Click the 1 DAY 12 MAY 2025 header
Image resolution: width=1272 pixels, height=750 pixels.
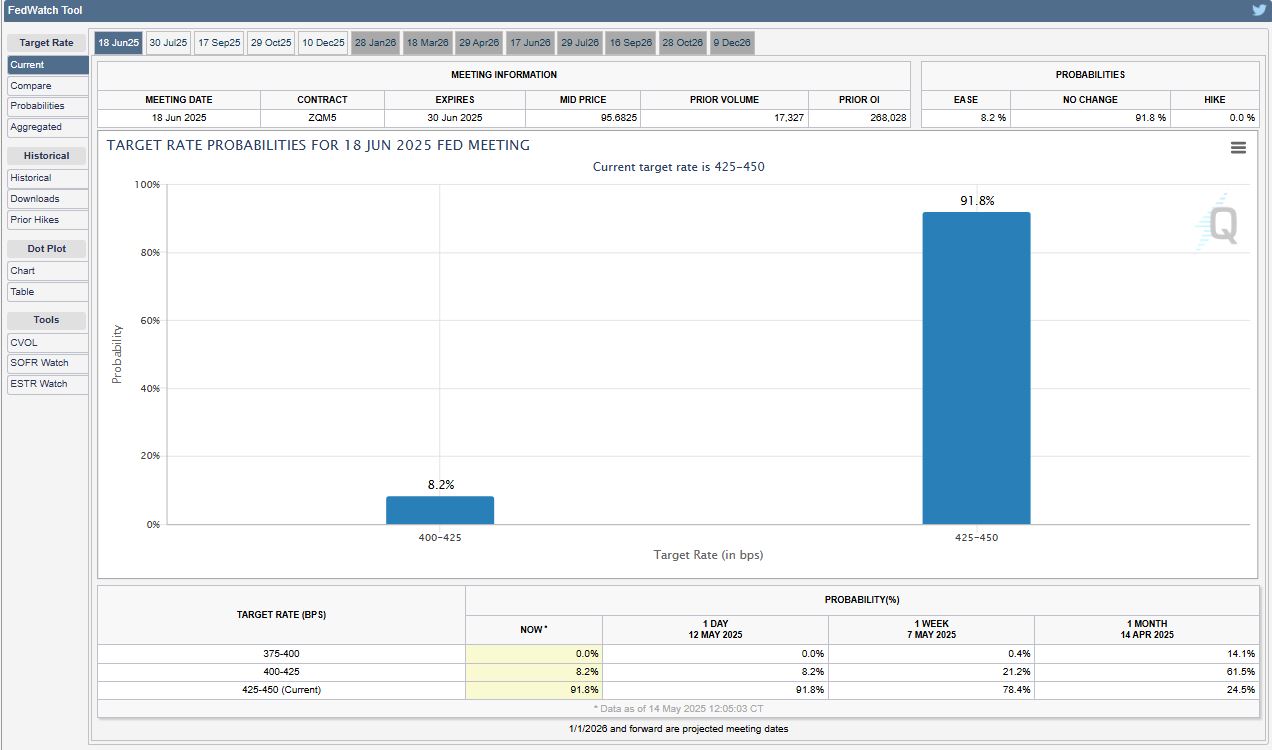pyautogui.click(x=715, y=630)
